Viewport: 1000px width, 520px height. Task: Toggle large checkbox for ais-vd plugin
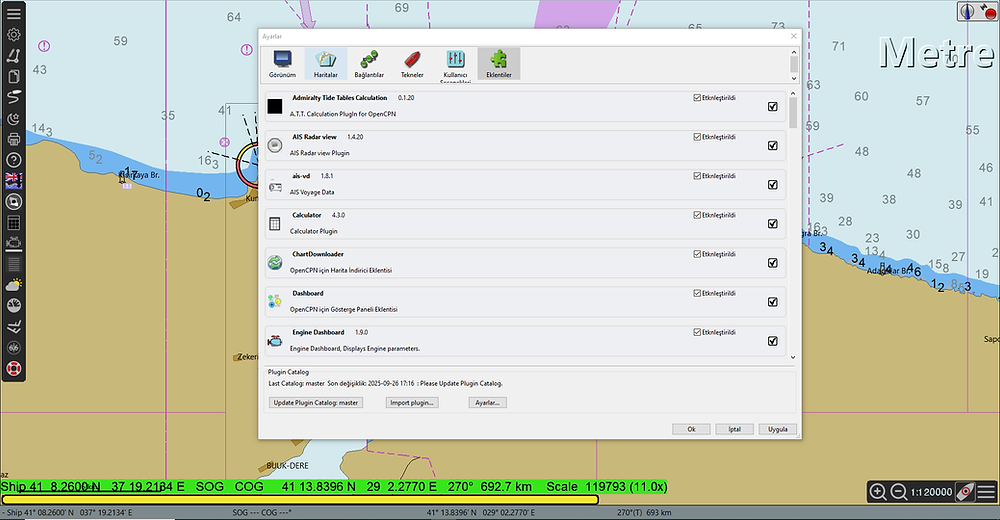tap(773, 184)
